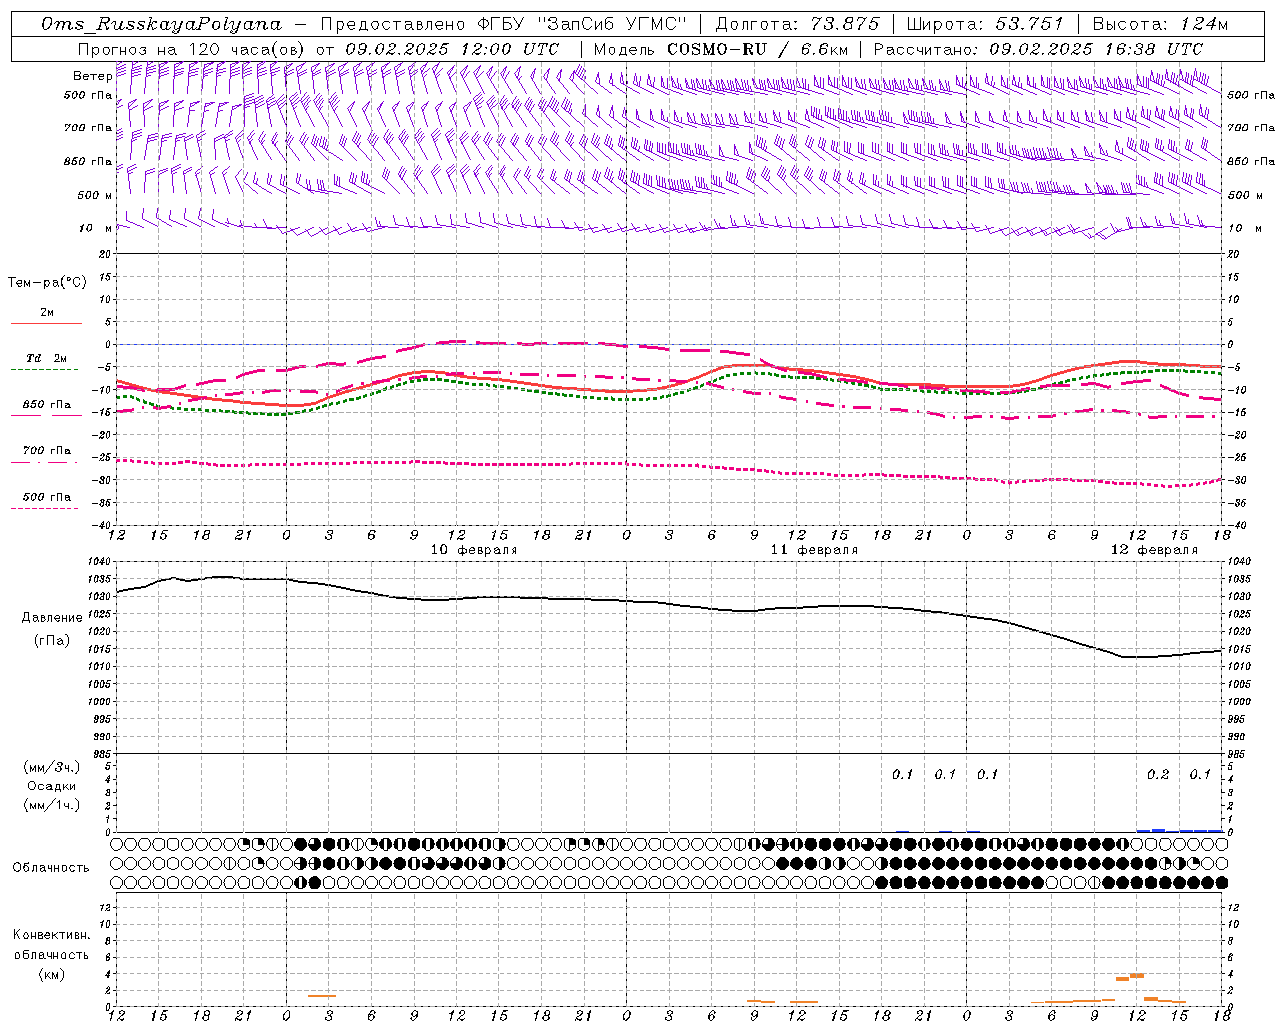
Task: Click the 500 гПа temperature legend entry
Action: click(x=47, y=497)
